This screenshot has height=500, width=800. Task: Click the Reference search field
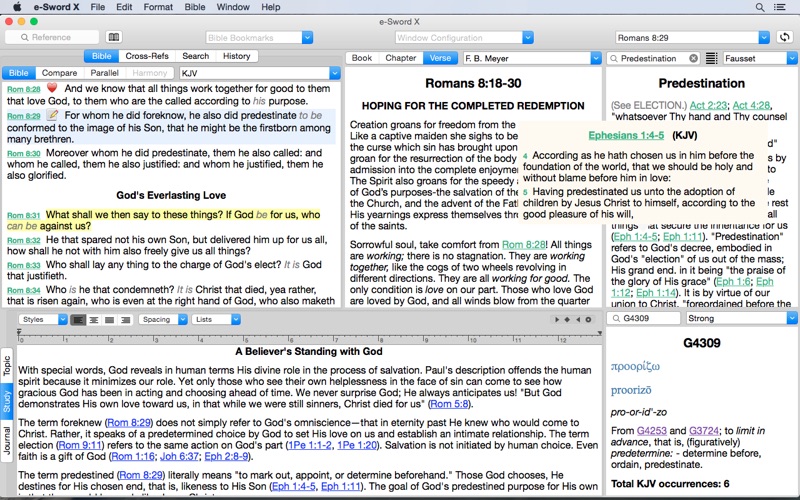click(52, 37)
